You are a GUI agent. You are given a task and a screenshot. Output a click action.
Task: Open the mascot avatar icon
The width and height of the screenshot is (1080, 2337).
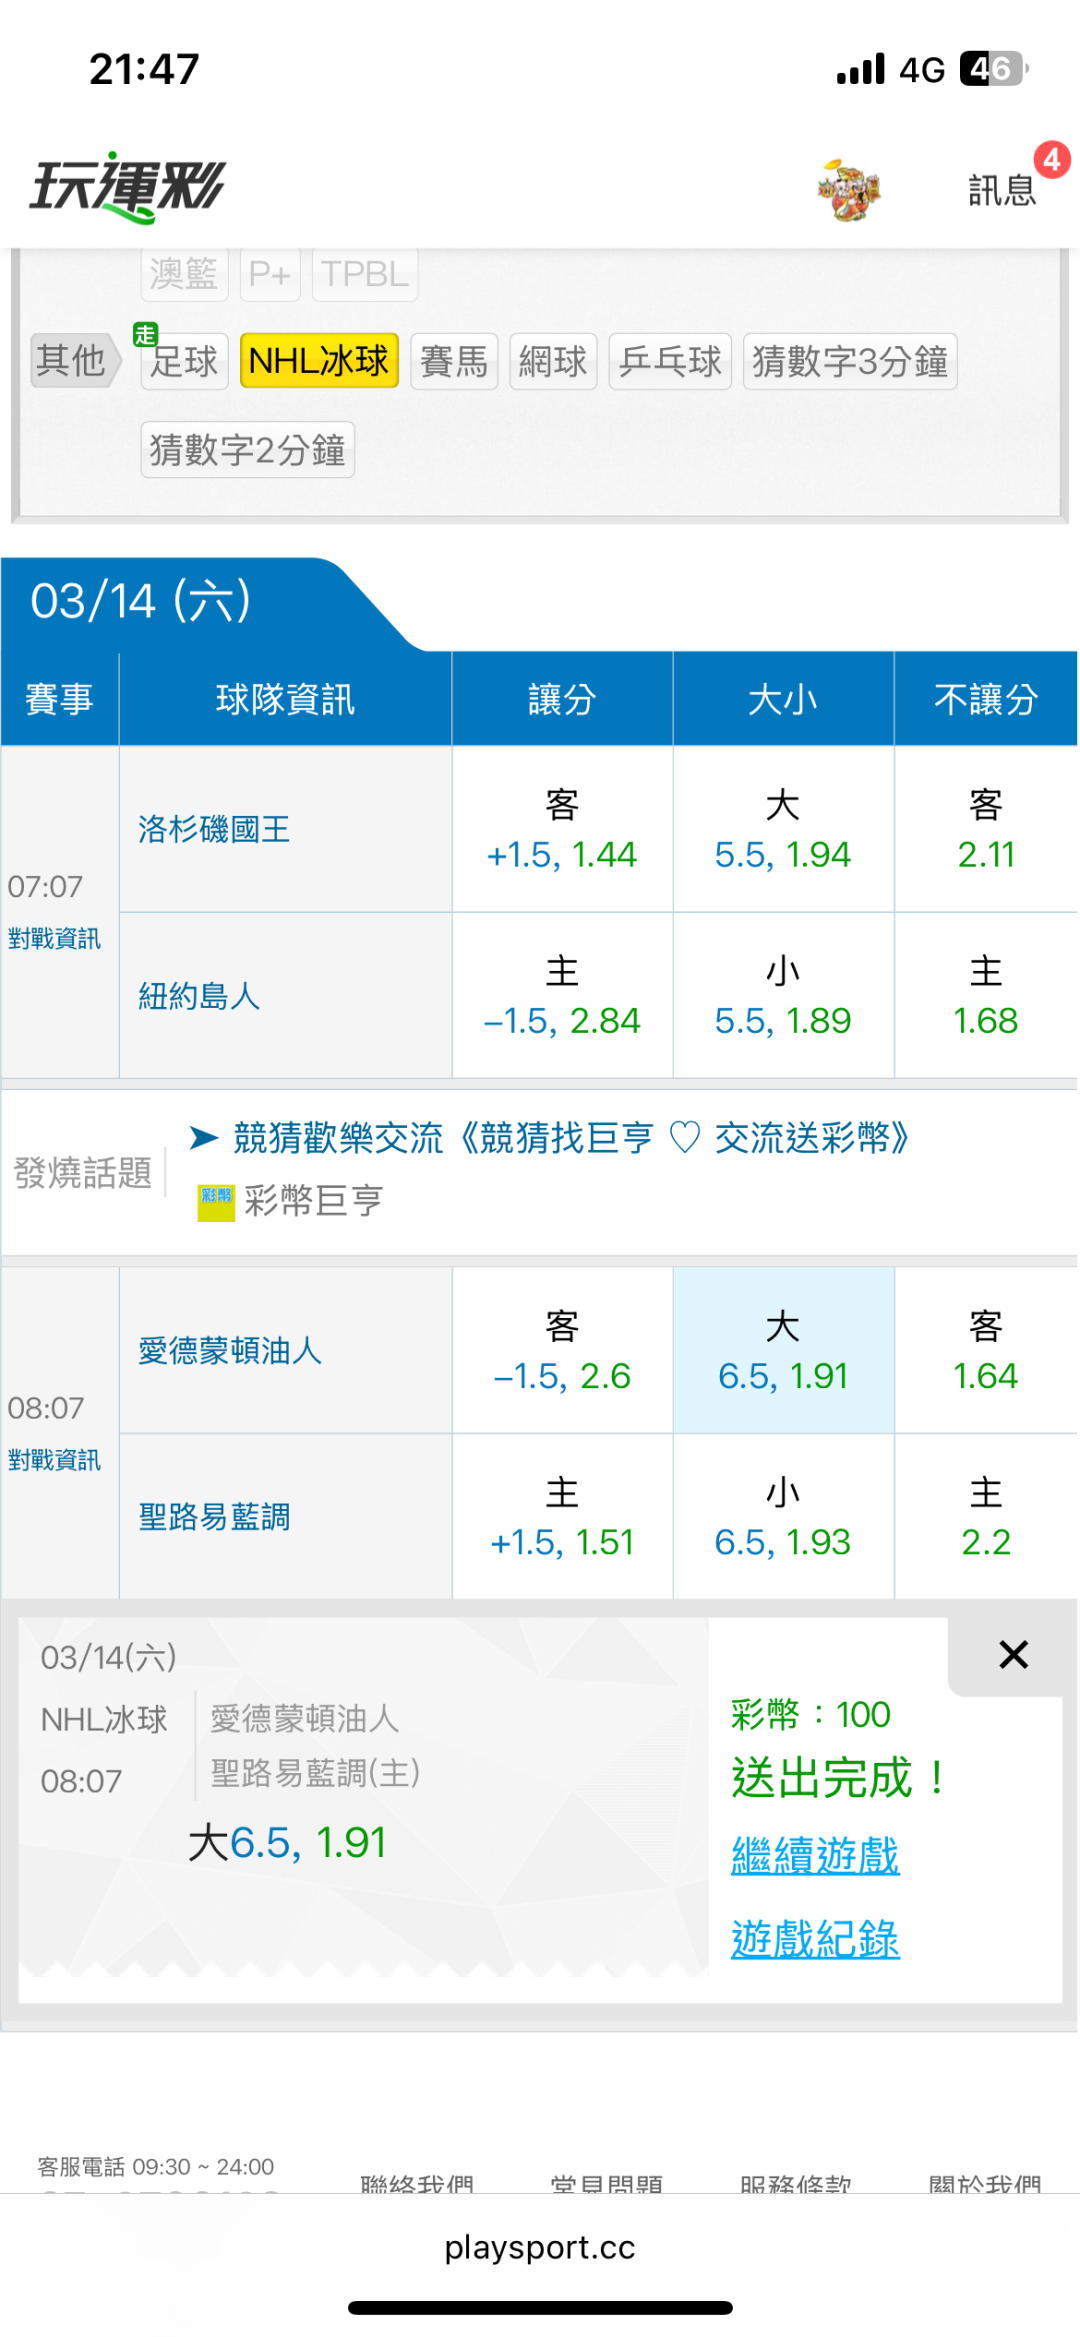[x=848, y=189]
